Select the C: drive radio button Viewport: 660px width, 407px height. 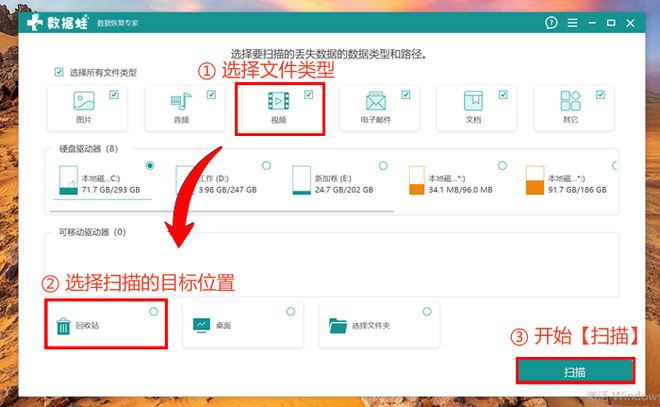click(150, 165)
